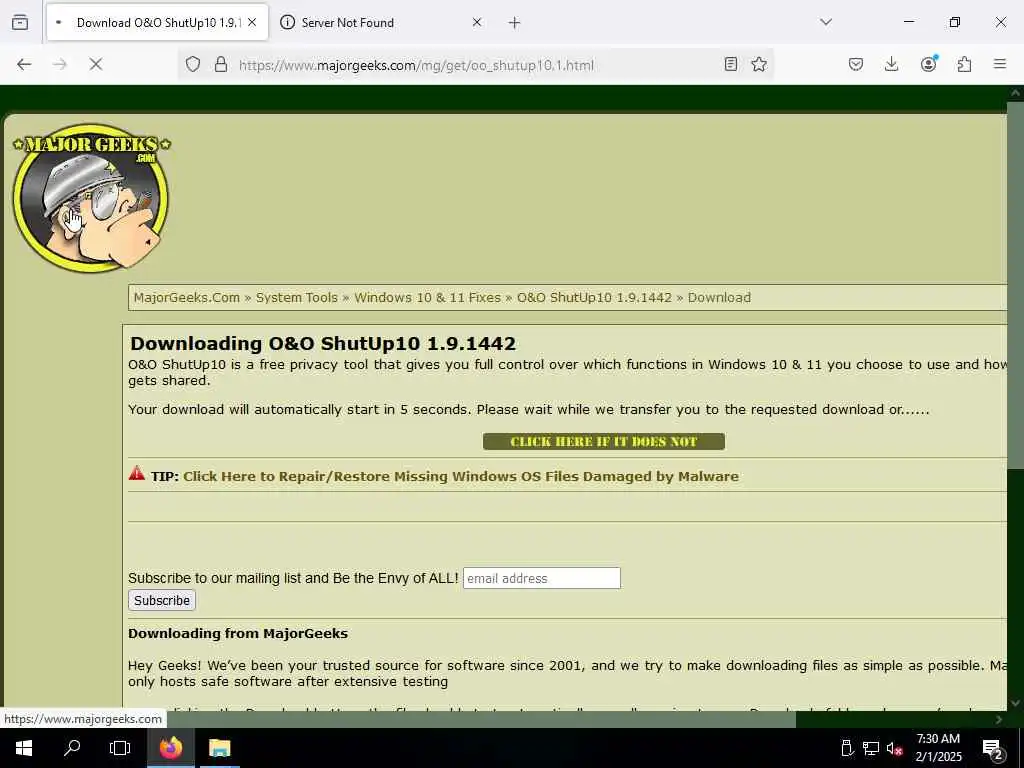Open the Repair/Restore Missing Windows OS Files tip

(461, 476)
